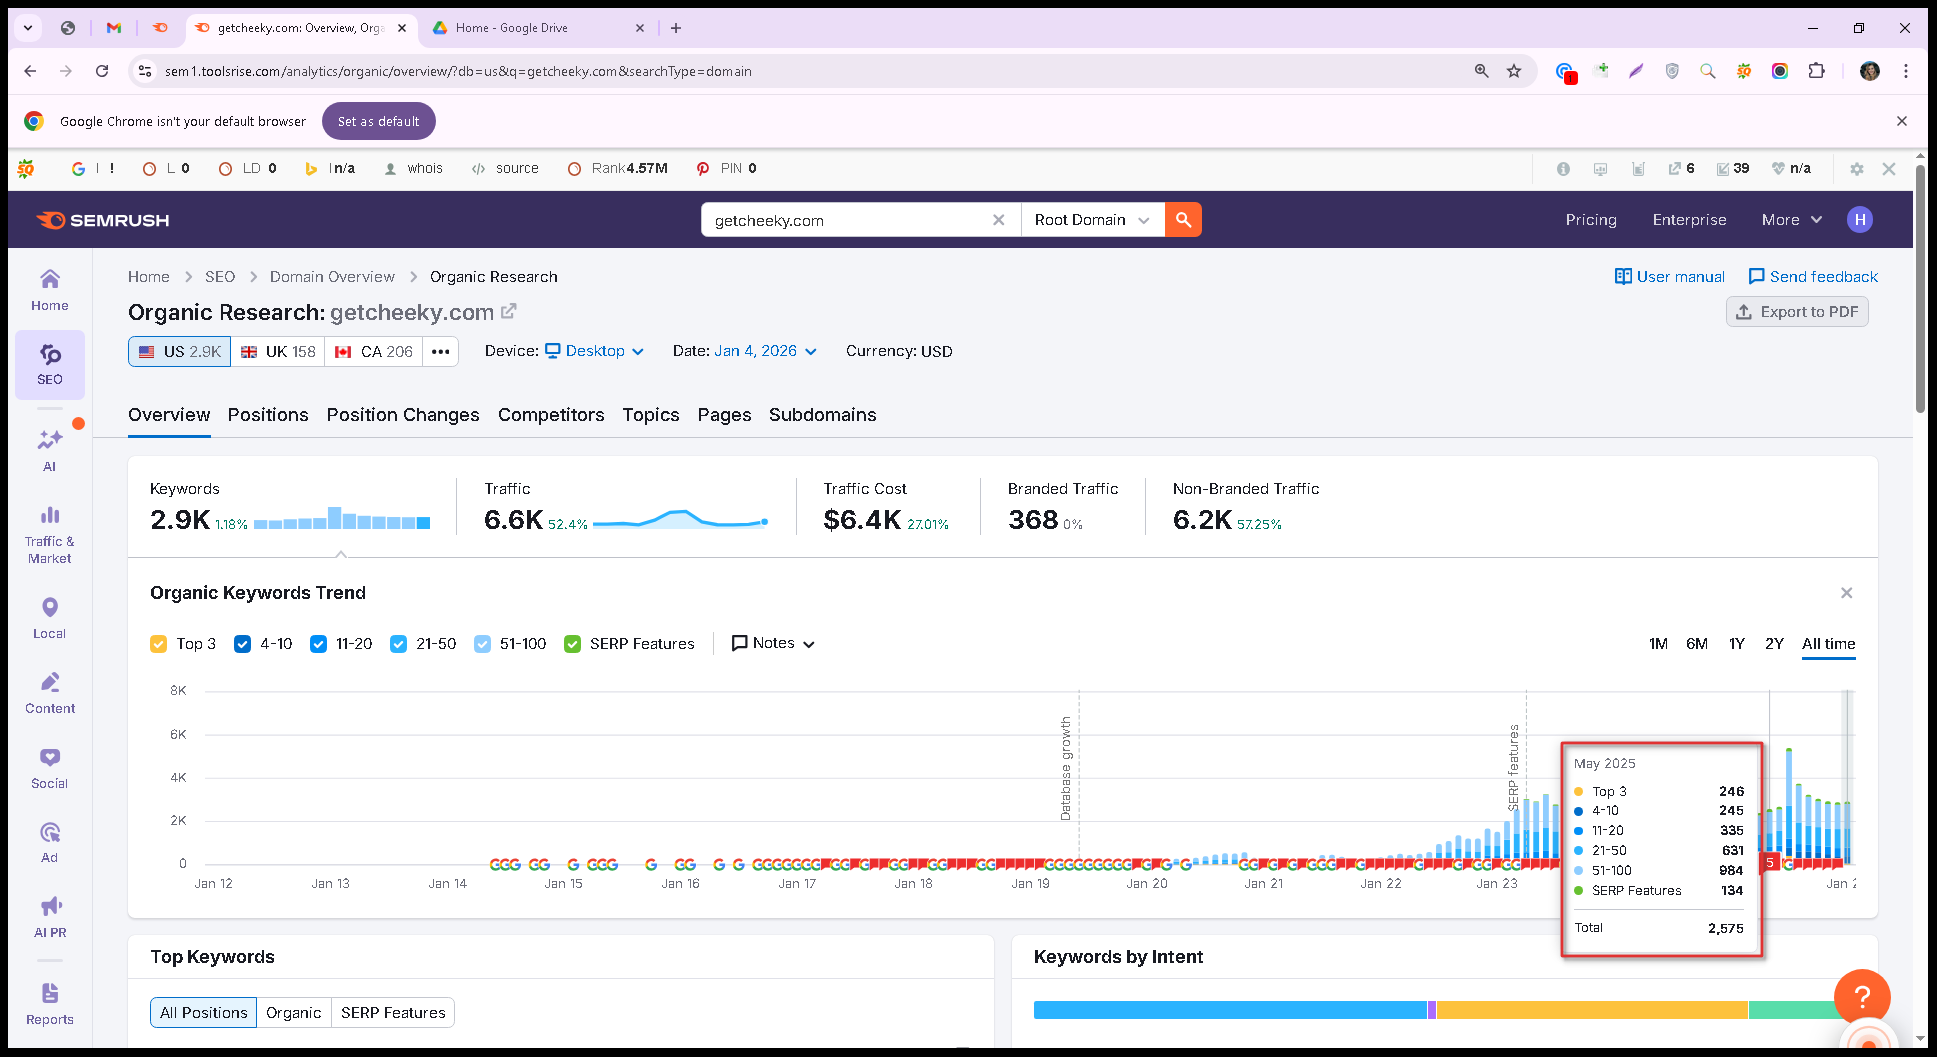The height and width of the screenshot is (1057, 1937).
Task: Toggle the SERP Features checkbox
Action: [x=572, y=644]
